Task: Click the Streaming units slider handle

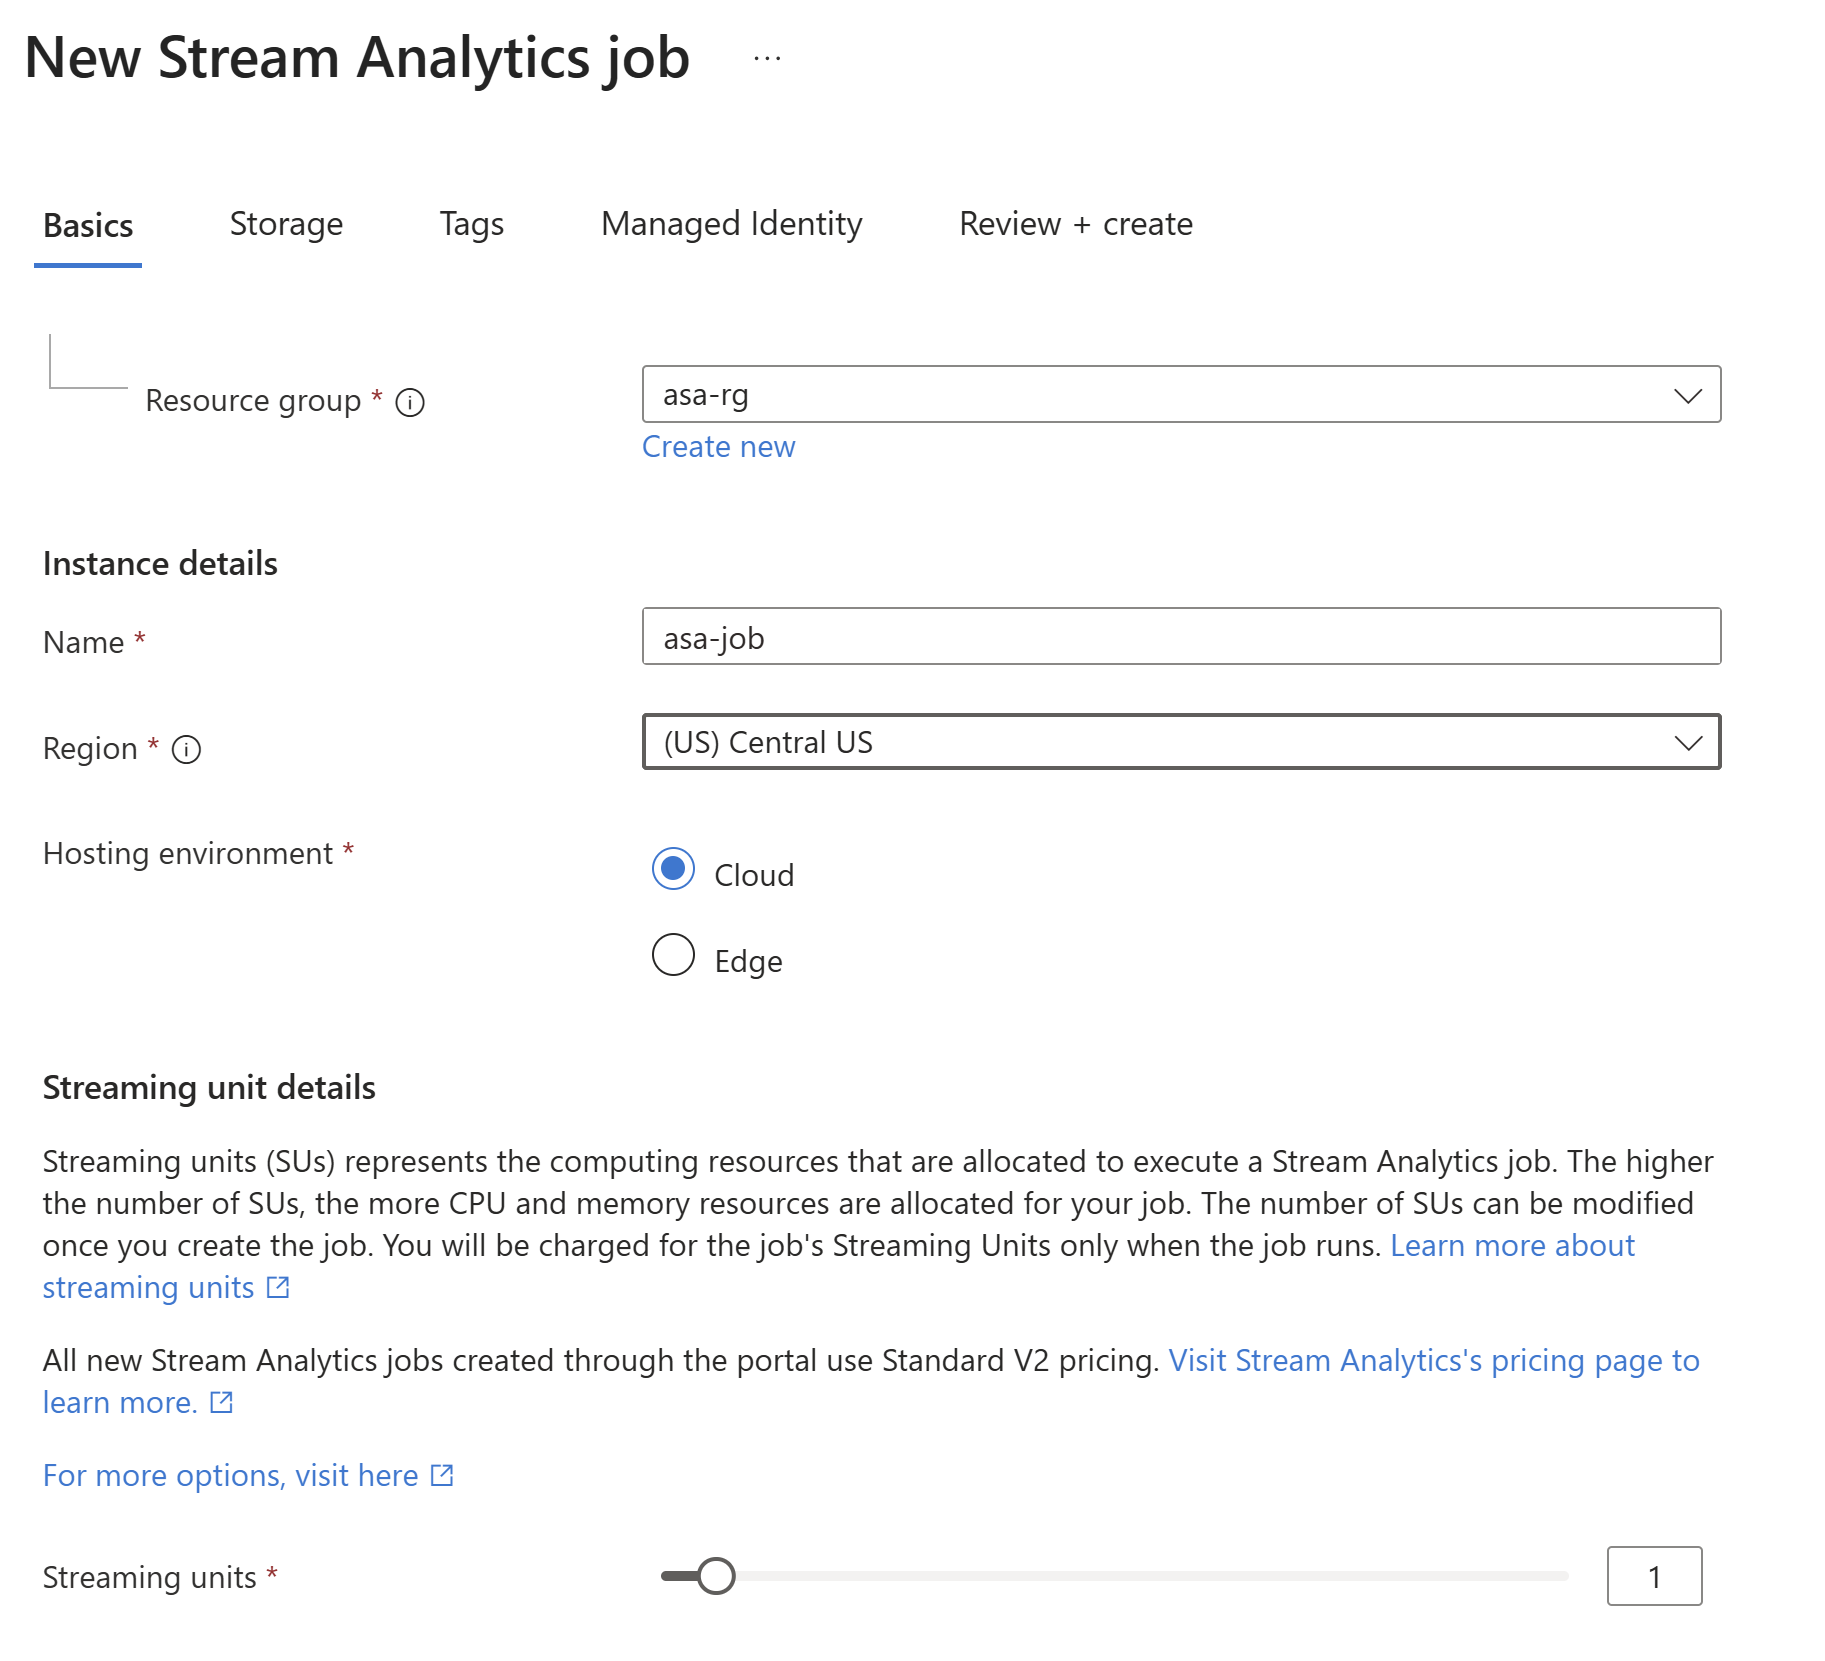Action: [x=716, y=1576]
